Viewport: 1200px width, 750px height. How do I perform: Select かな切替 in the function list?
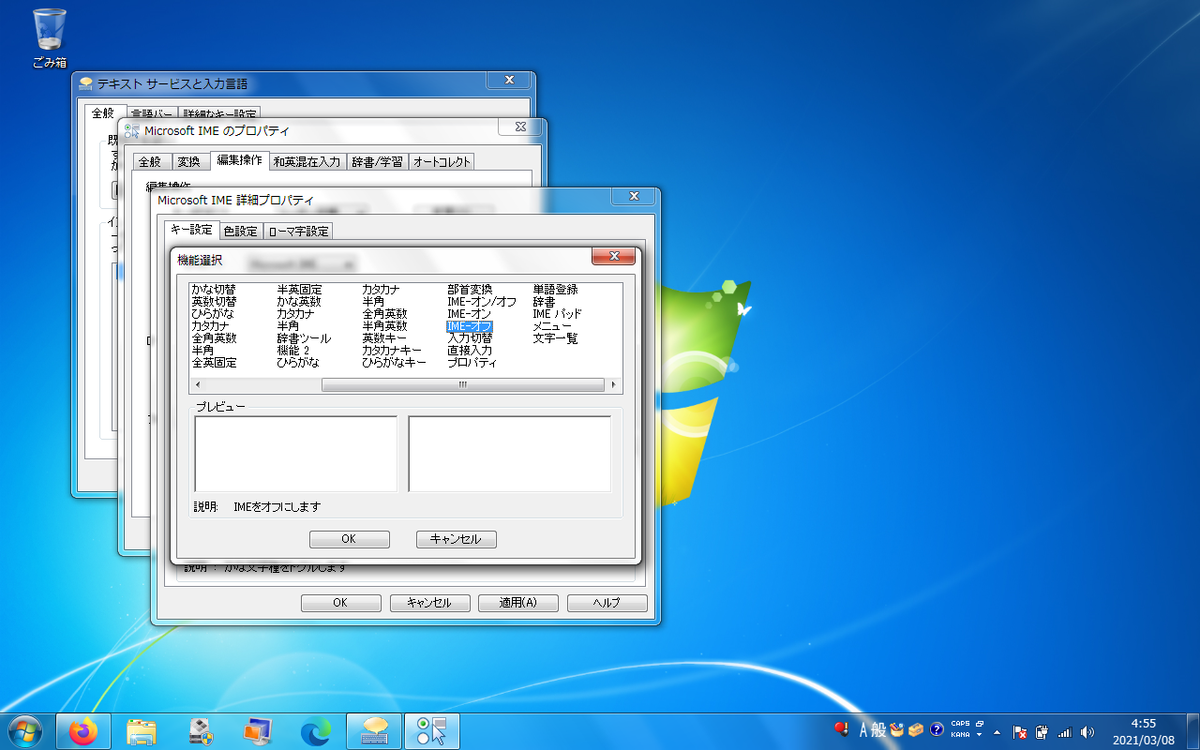[x=213, y=290]
